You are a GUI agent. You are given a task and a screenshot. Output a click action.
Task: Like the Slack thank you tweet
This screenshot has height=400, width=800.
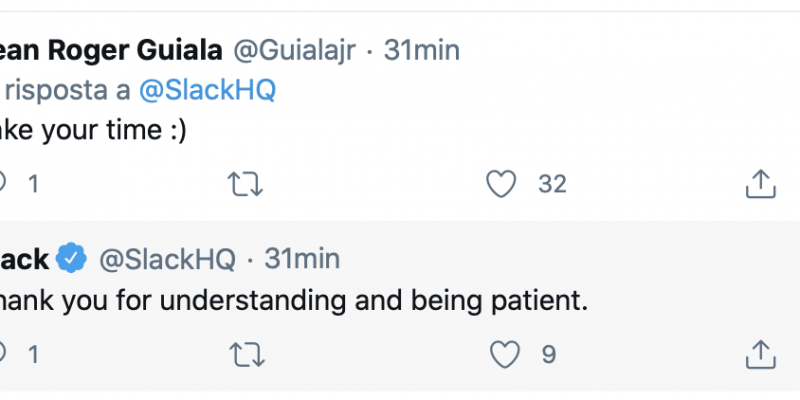[x=505, y=355]
